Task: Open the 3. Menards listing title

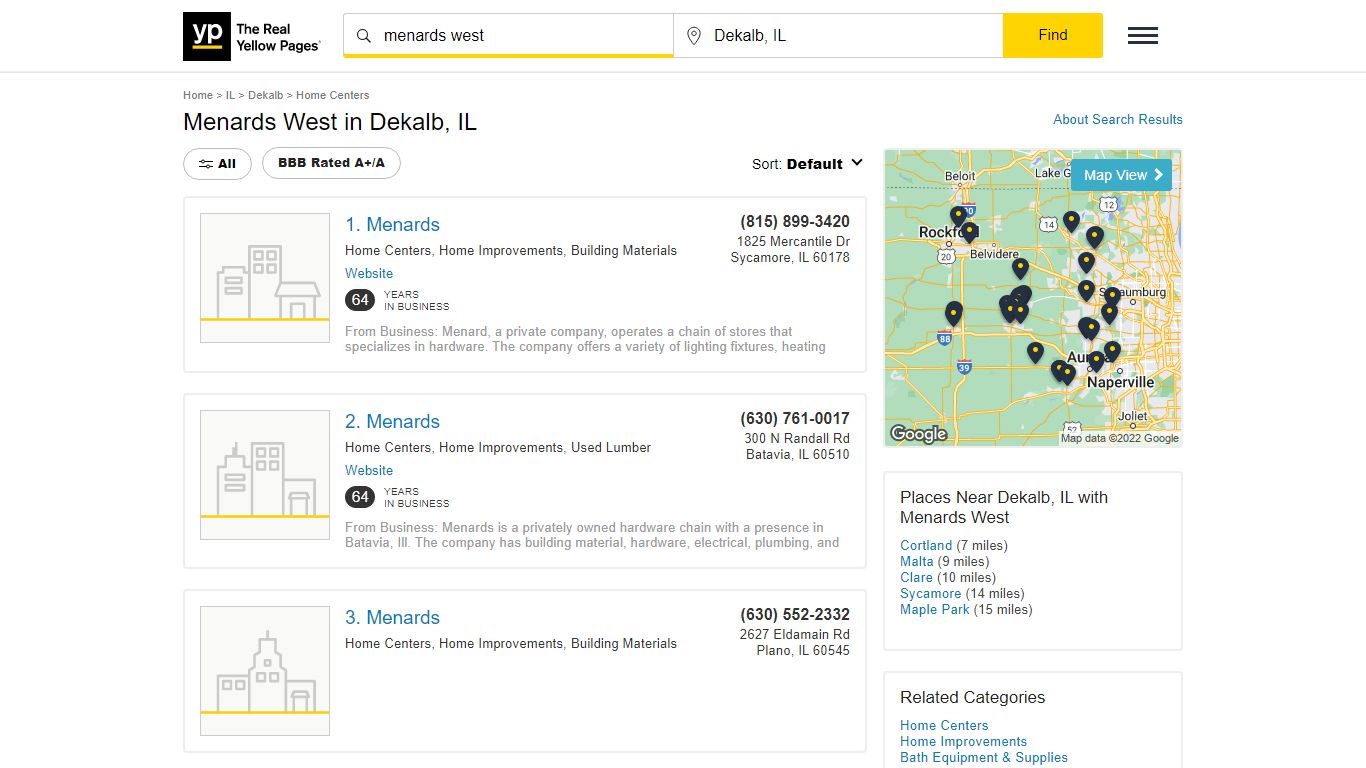Action: pos(392,618)
